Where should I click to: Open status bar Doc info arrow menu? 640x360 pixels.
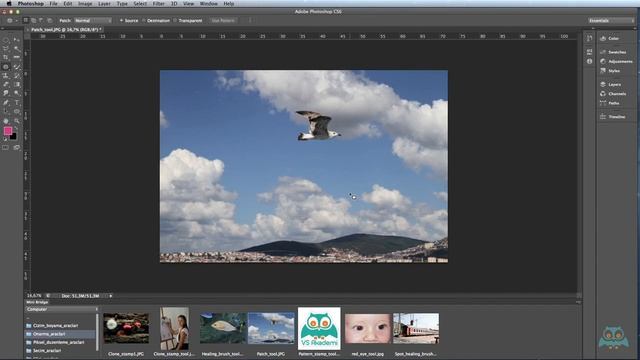[111, 296]
